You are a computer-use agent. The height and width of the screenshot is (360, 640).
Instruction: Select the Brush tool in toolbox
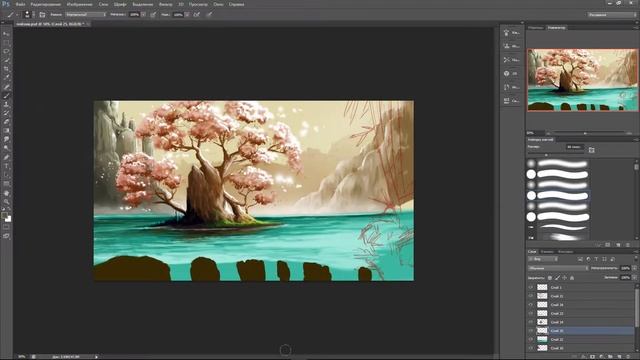click(x=6, y=96)
